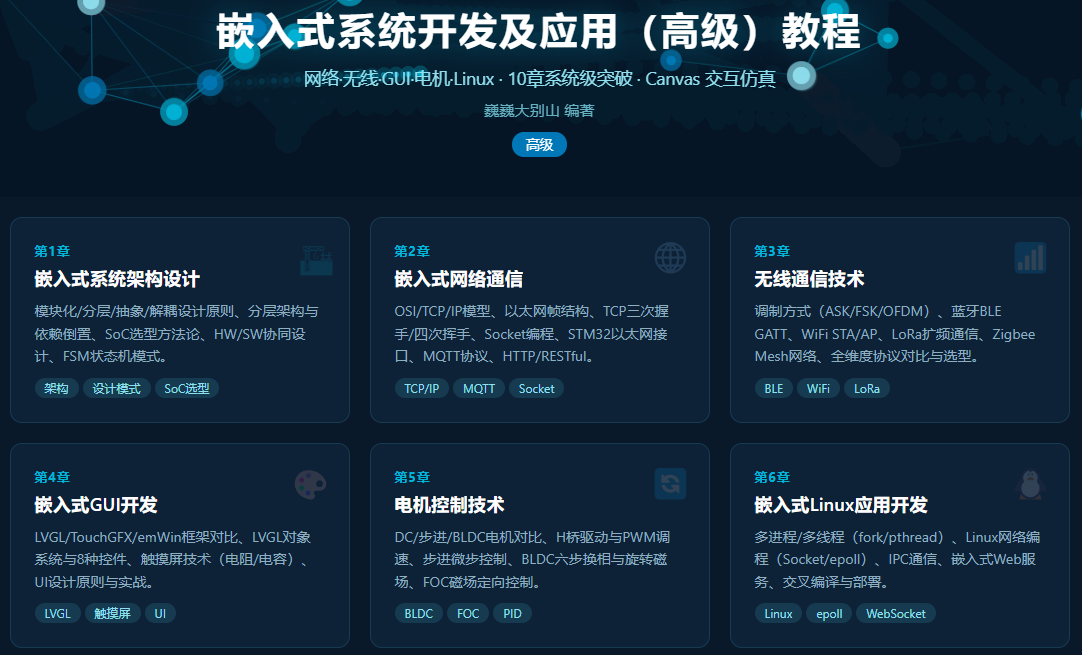
Task: Click the 第5章 label
Action: [x=412, y=477]
